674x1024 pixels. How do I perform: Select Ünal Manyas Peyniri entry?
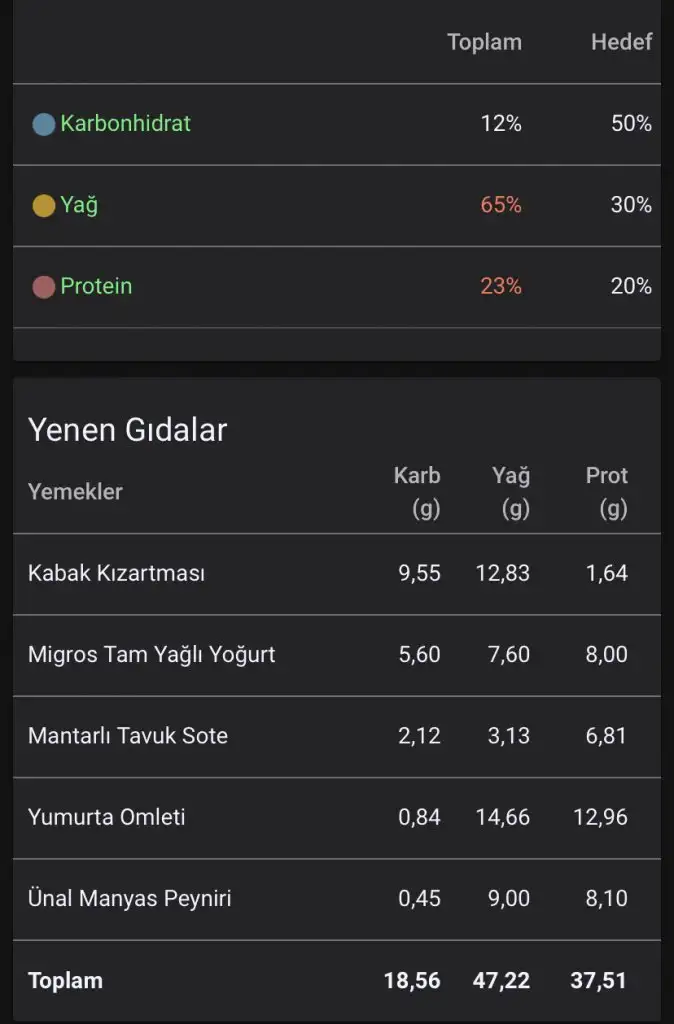129,898
